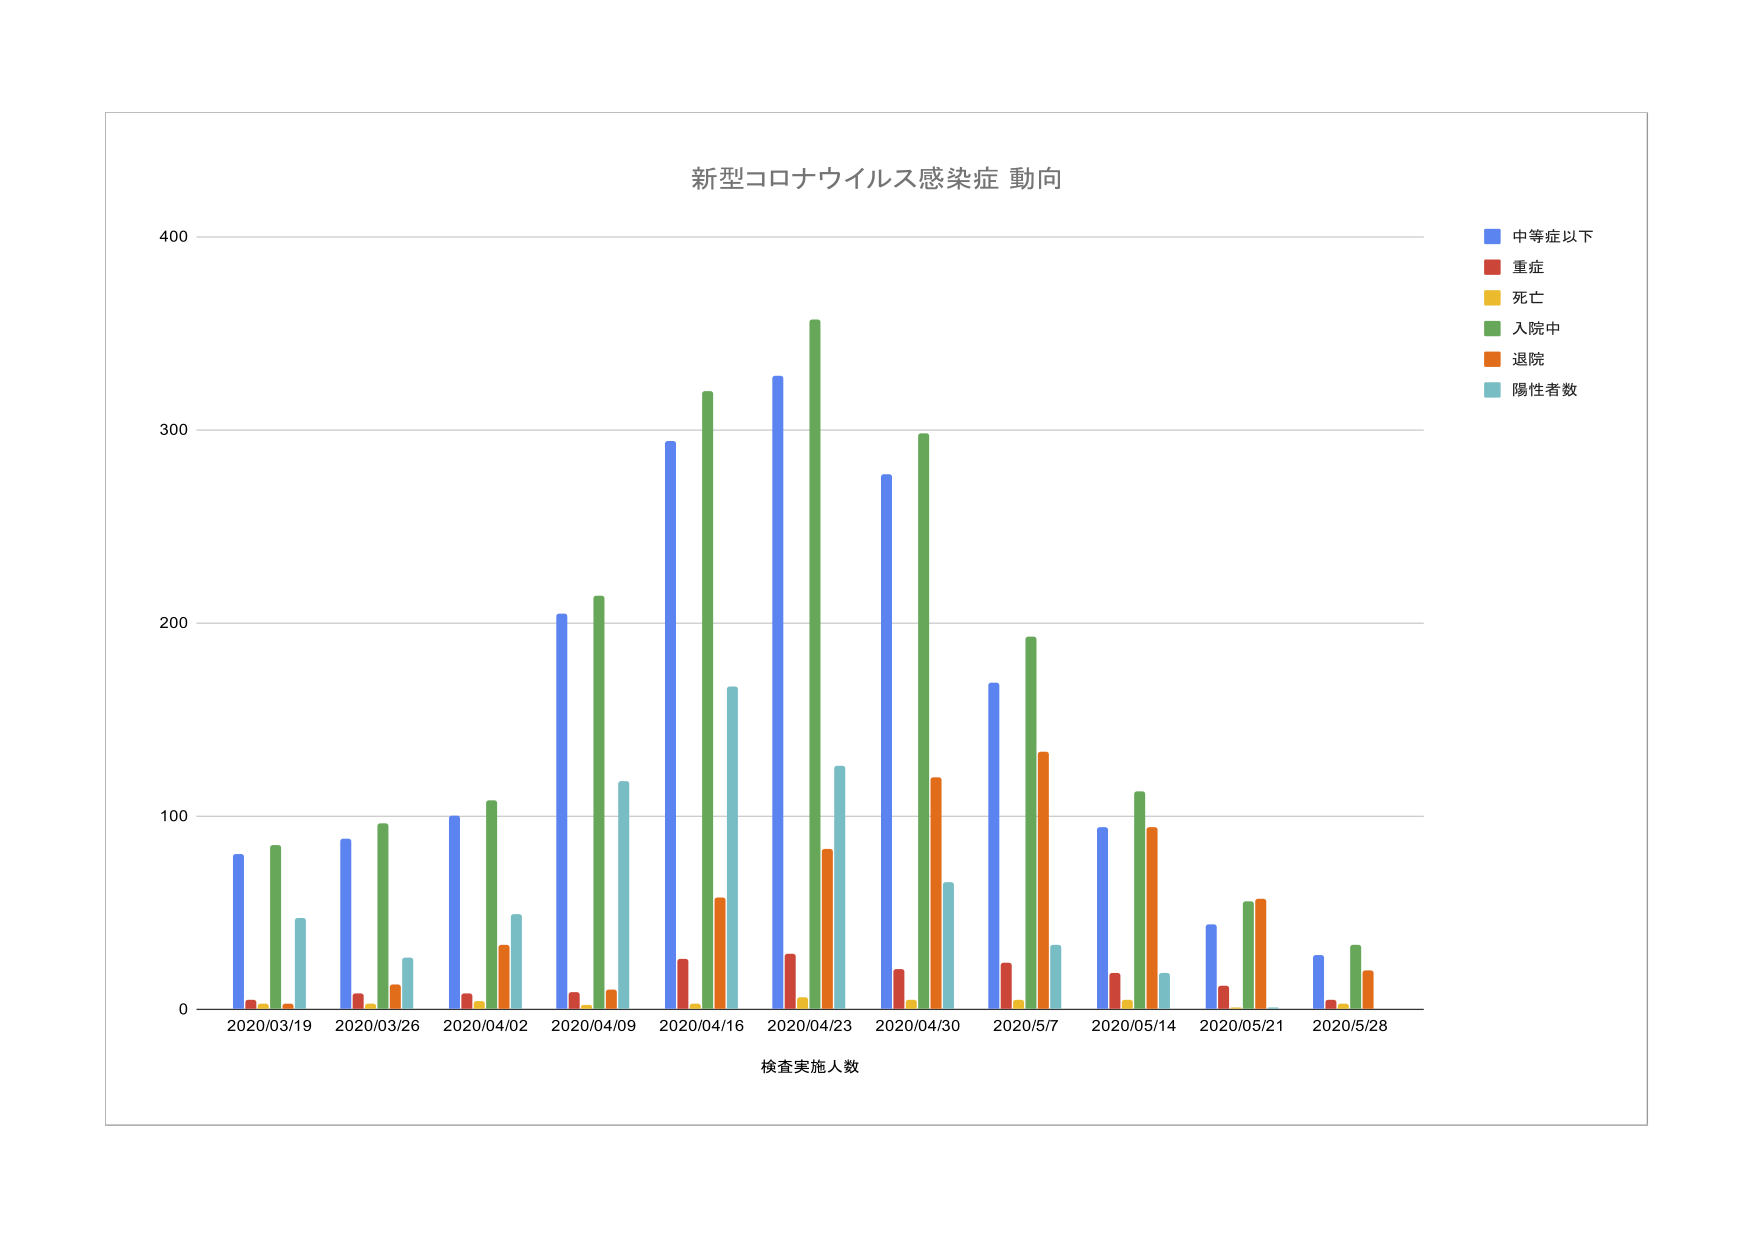Click the red bar for 2020/04/23
1753x1240 pixels.
click(x=790, y=981)
